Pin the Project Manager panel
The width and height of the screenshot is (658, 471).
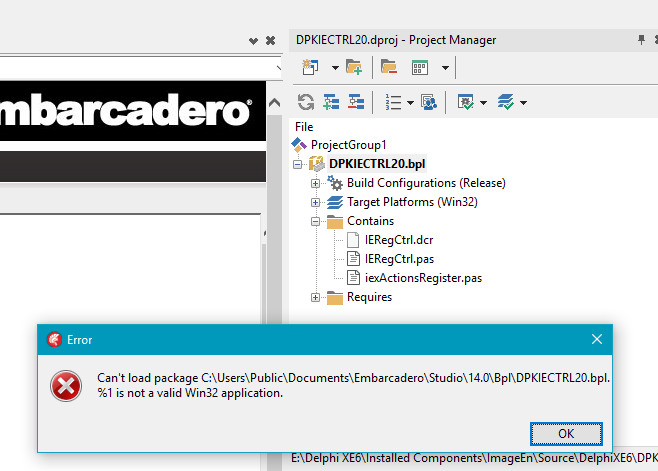[641, 40]
